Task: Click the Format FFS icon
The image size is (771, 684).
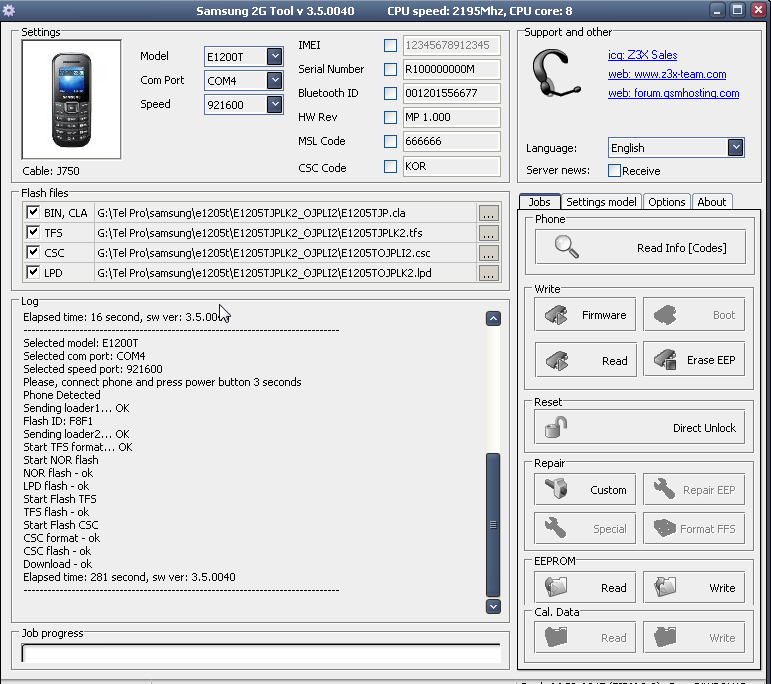Action: pyautogui.click(x=665, y=528)
